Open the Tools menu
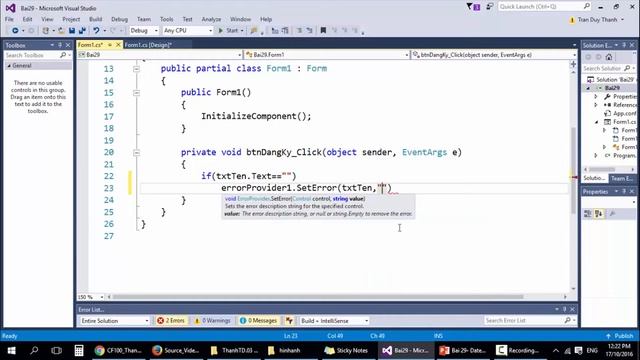 point(166,19)
